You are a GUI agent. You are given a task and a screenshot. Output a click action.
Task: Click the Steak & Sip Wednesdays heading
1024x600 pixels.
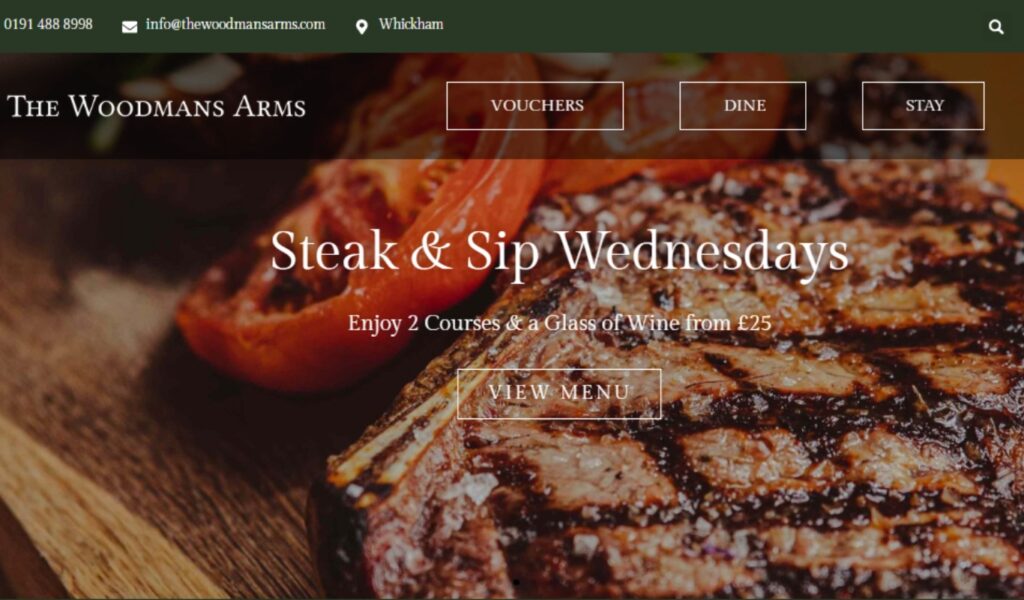click(x=559, y=251)
